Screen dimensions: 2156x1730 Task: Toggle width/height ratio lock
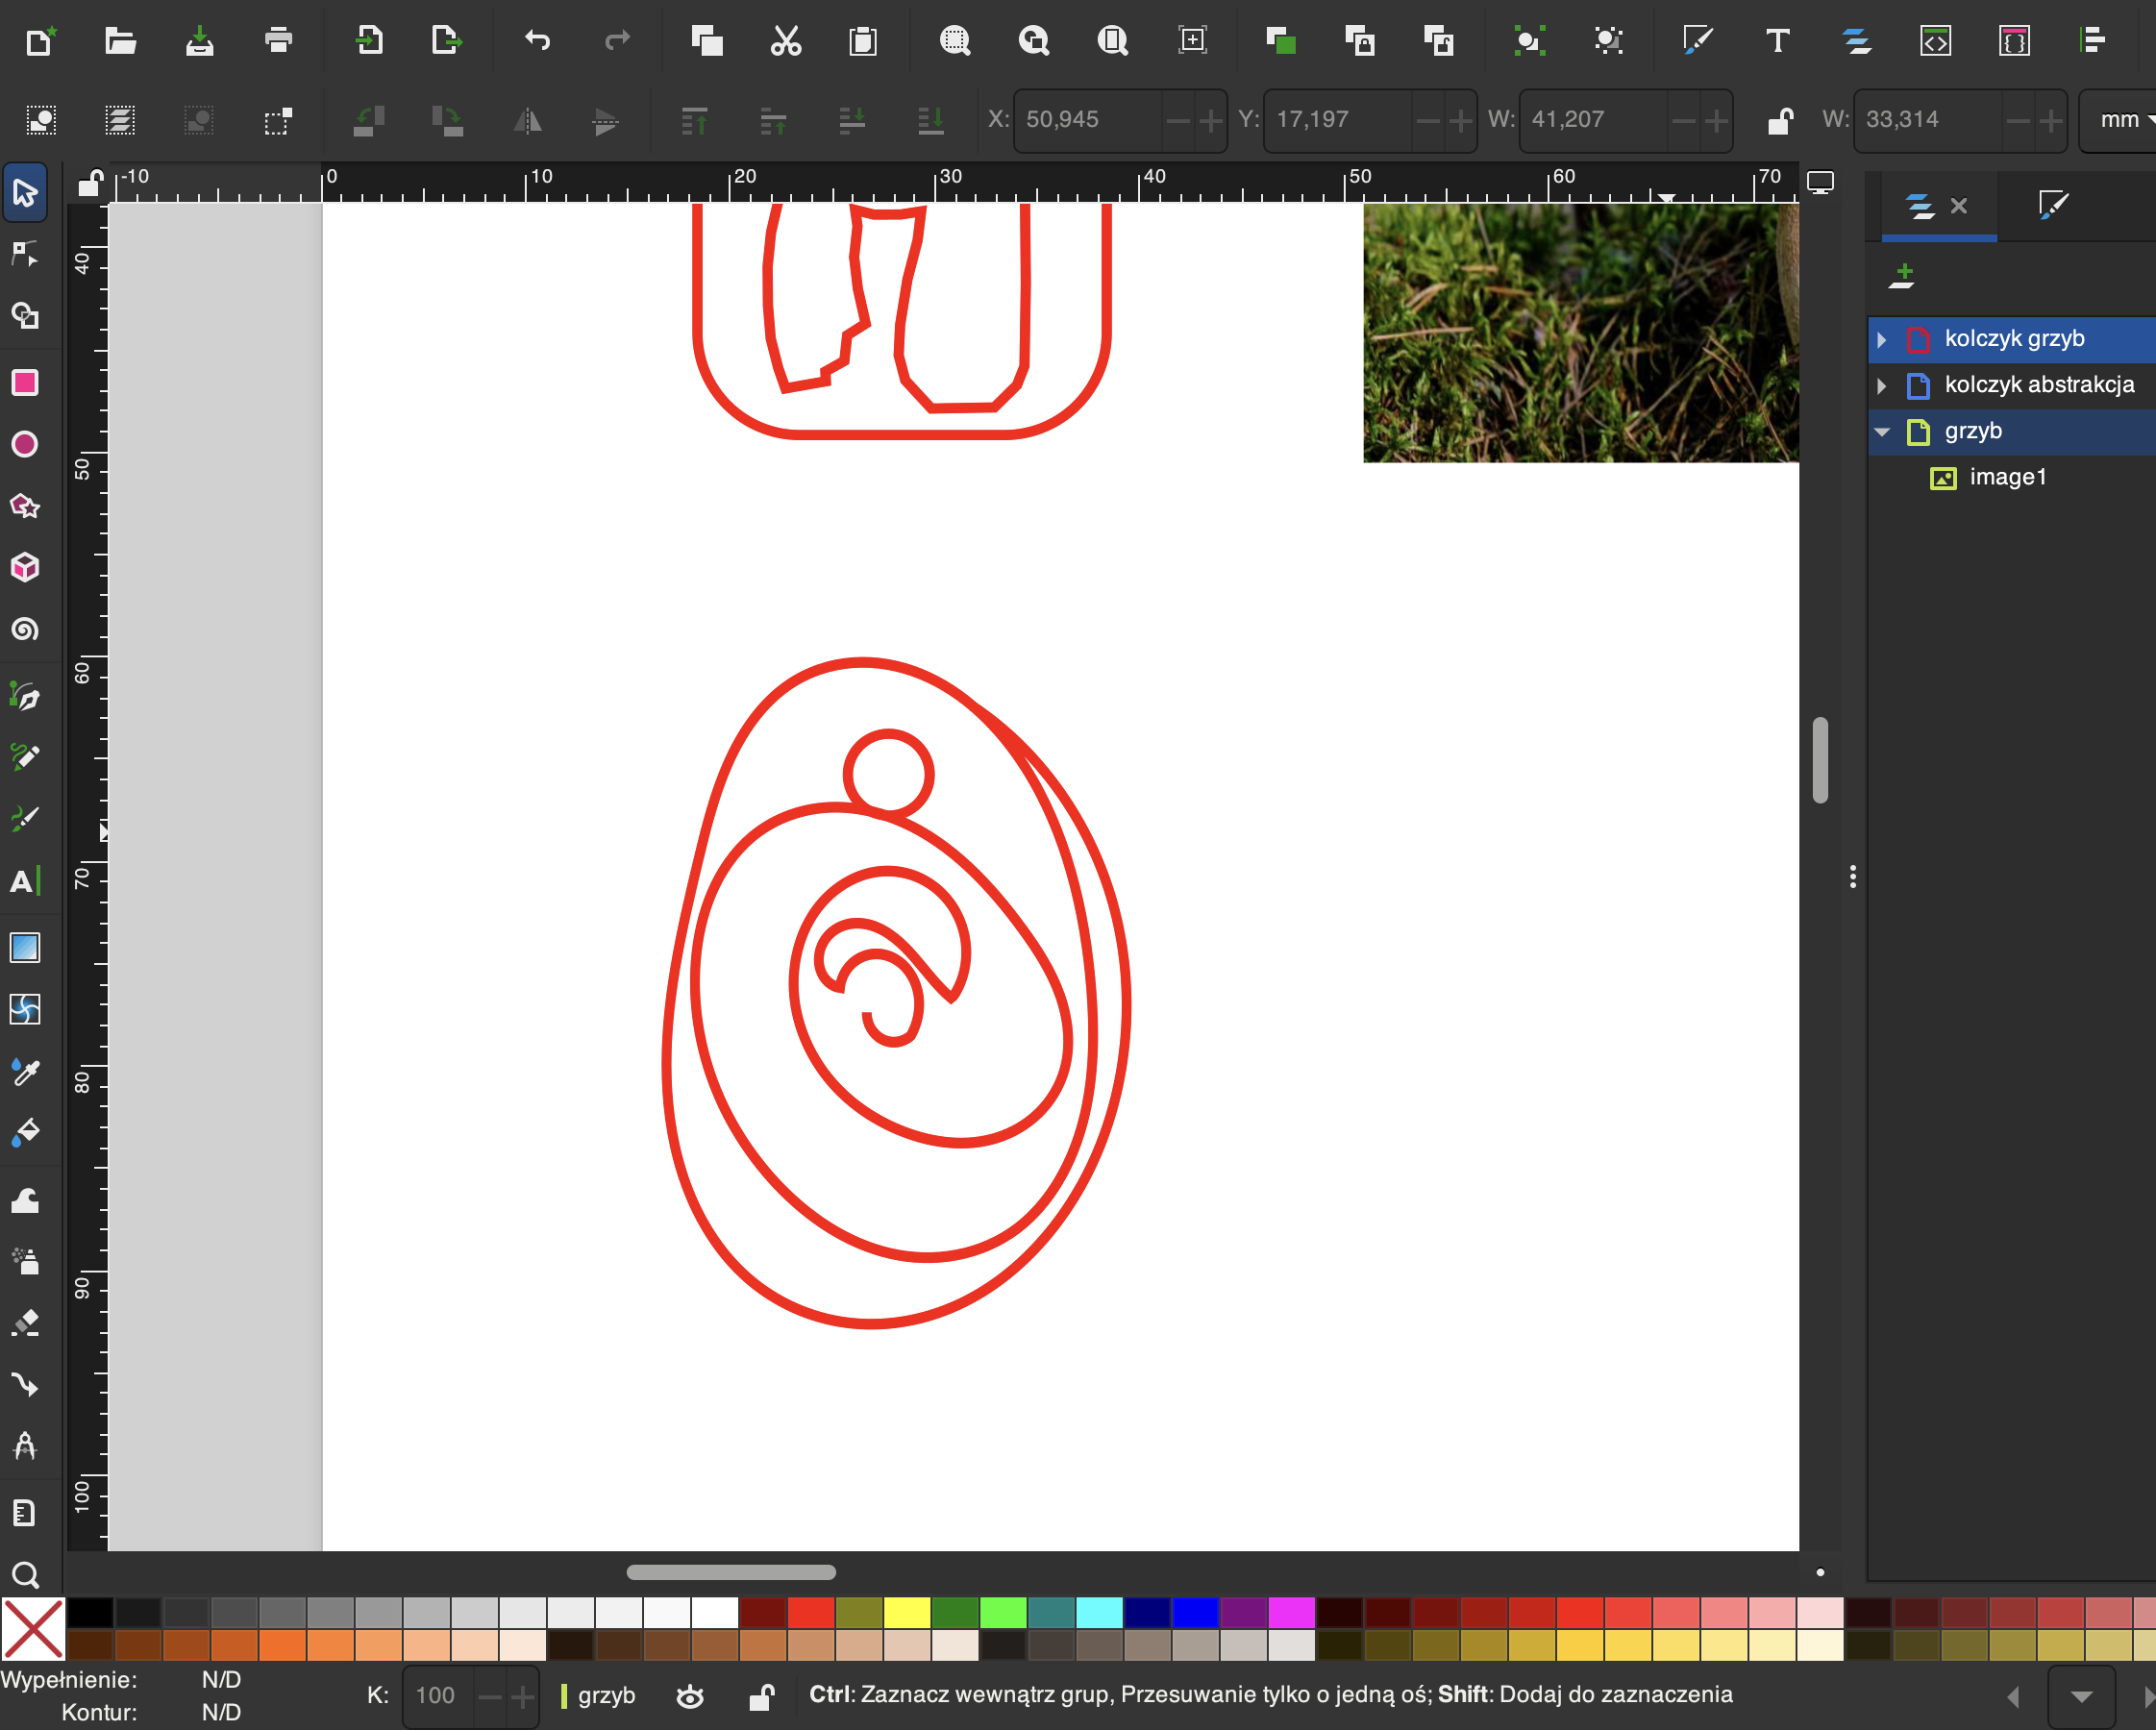[x=1780, y=121]
